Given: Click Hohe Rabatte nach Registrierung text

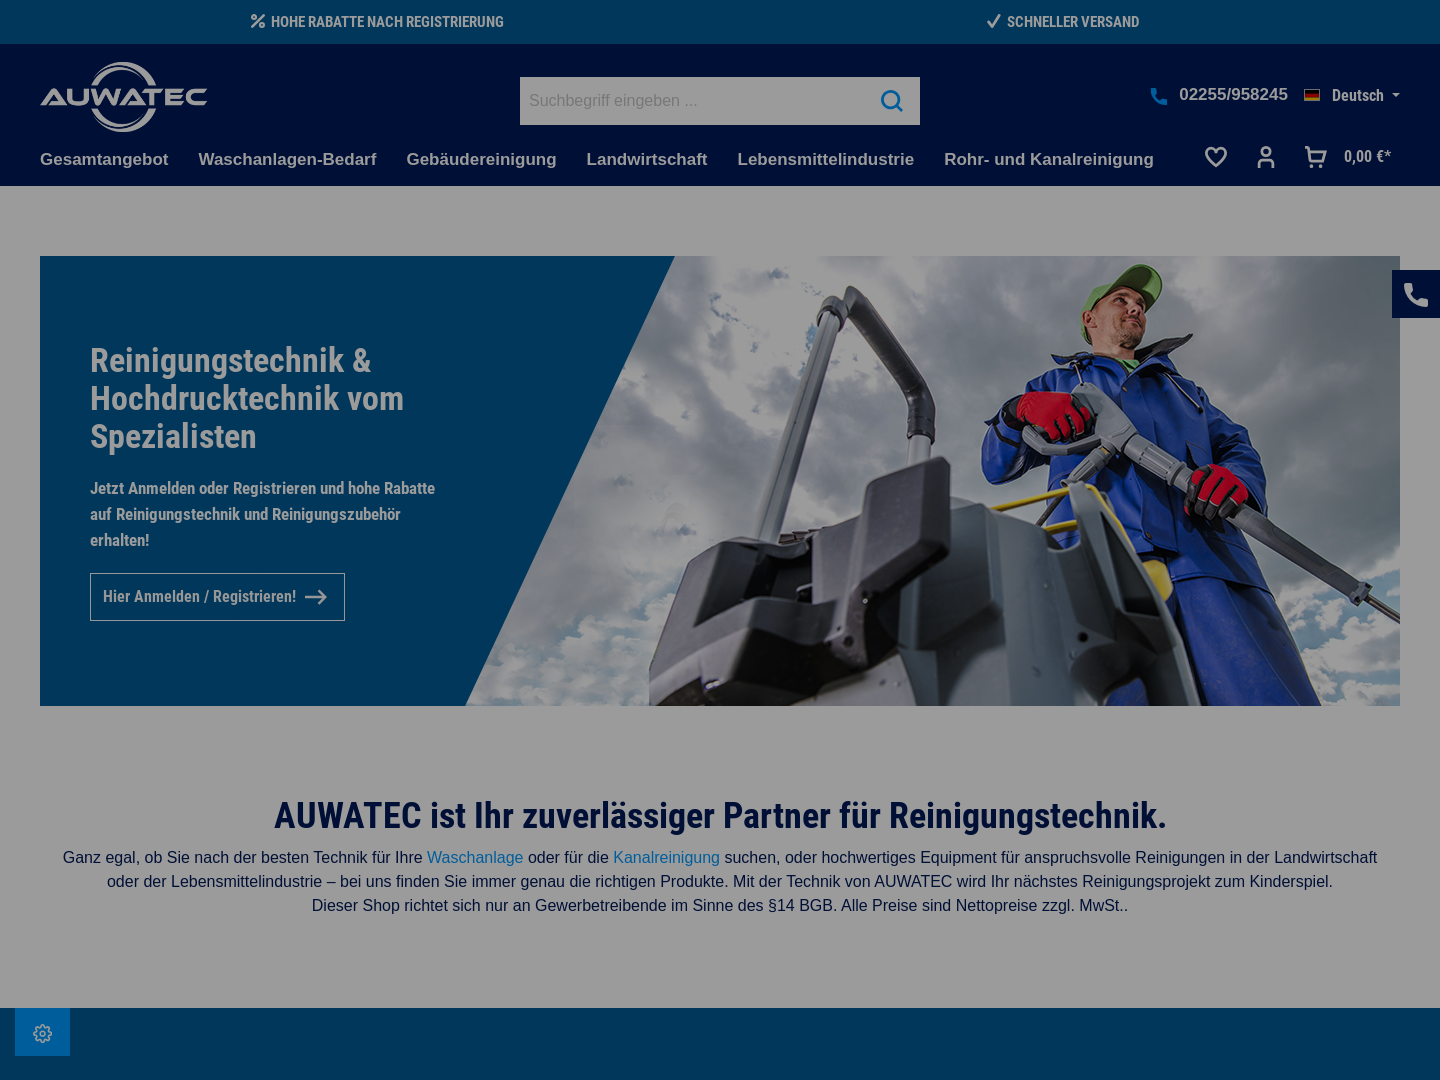Looking at the screenshot, I should [x=387, y=22].
